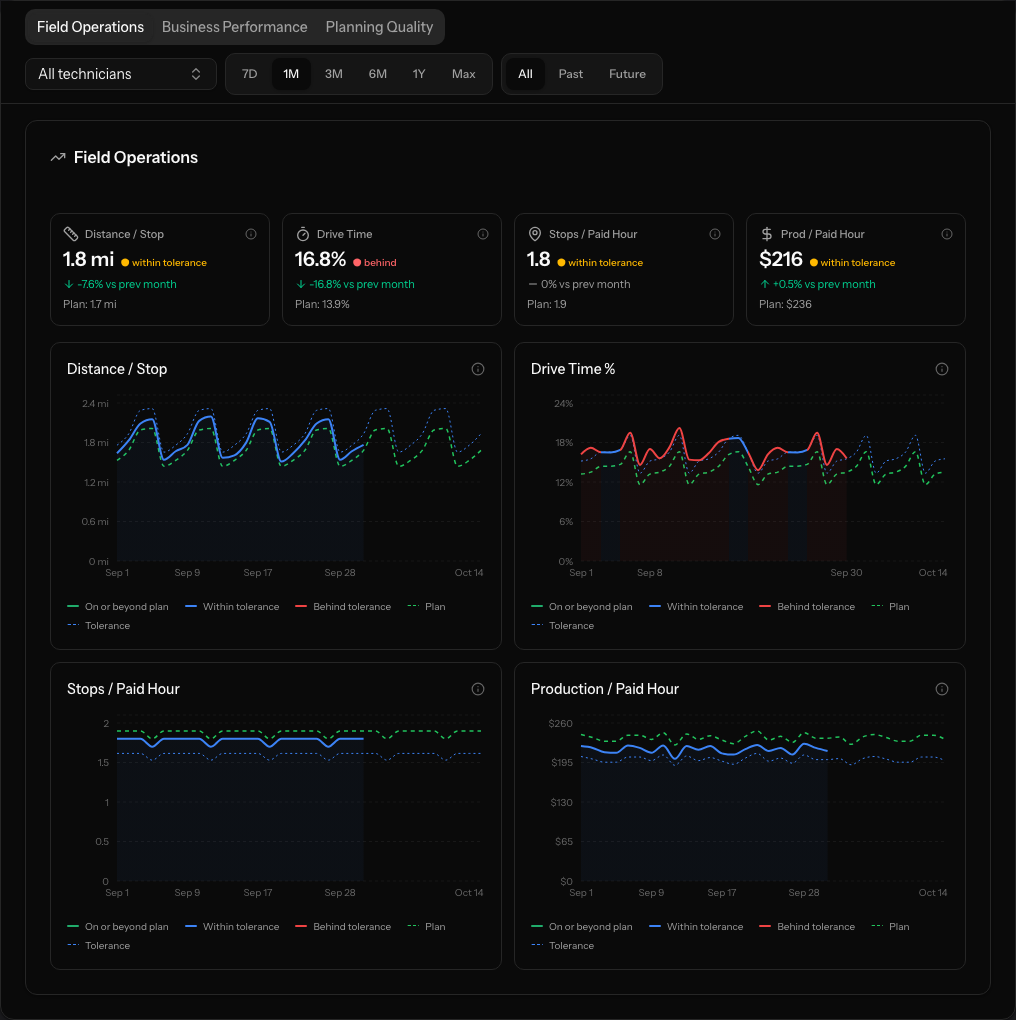Click the 1.8 mi value on Distance card

88,260
